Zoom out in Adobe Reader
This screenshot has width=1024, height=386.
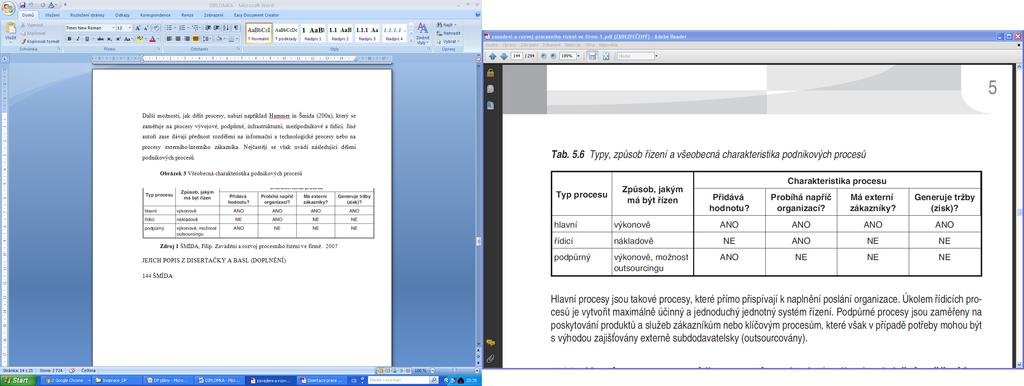[x=543, y=56]
